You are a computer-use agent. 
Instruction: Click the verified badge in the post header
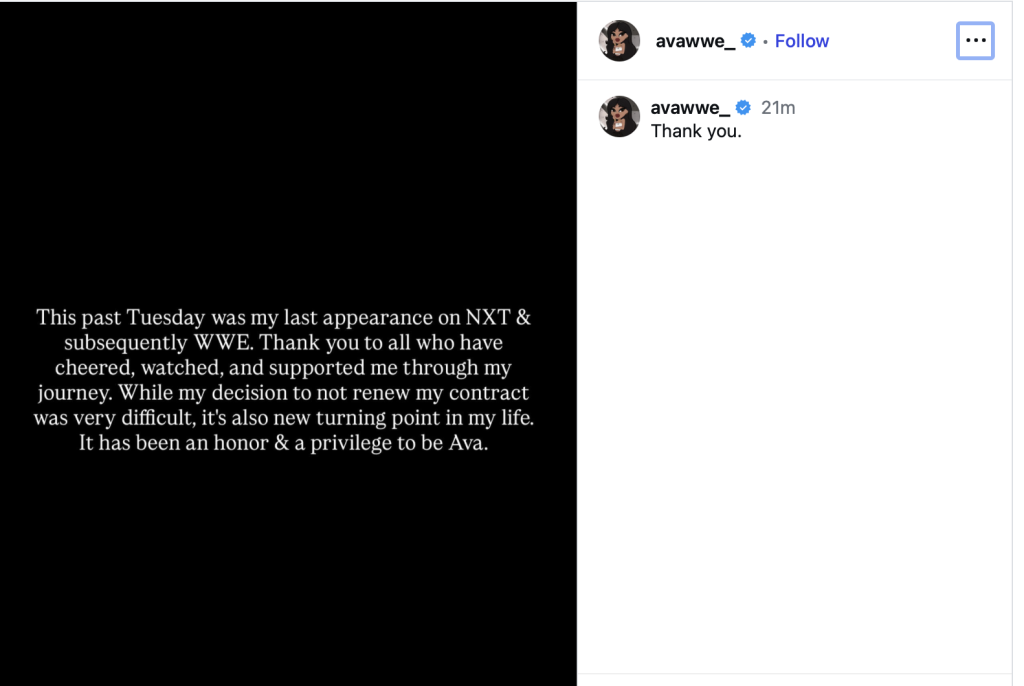pyautogui.click(x=747, y=41)
